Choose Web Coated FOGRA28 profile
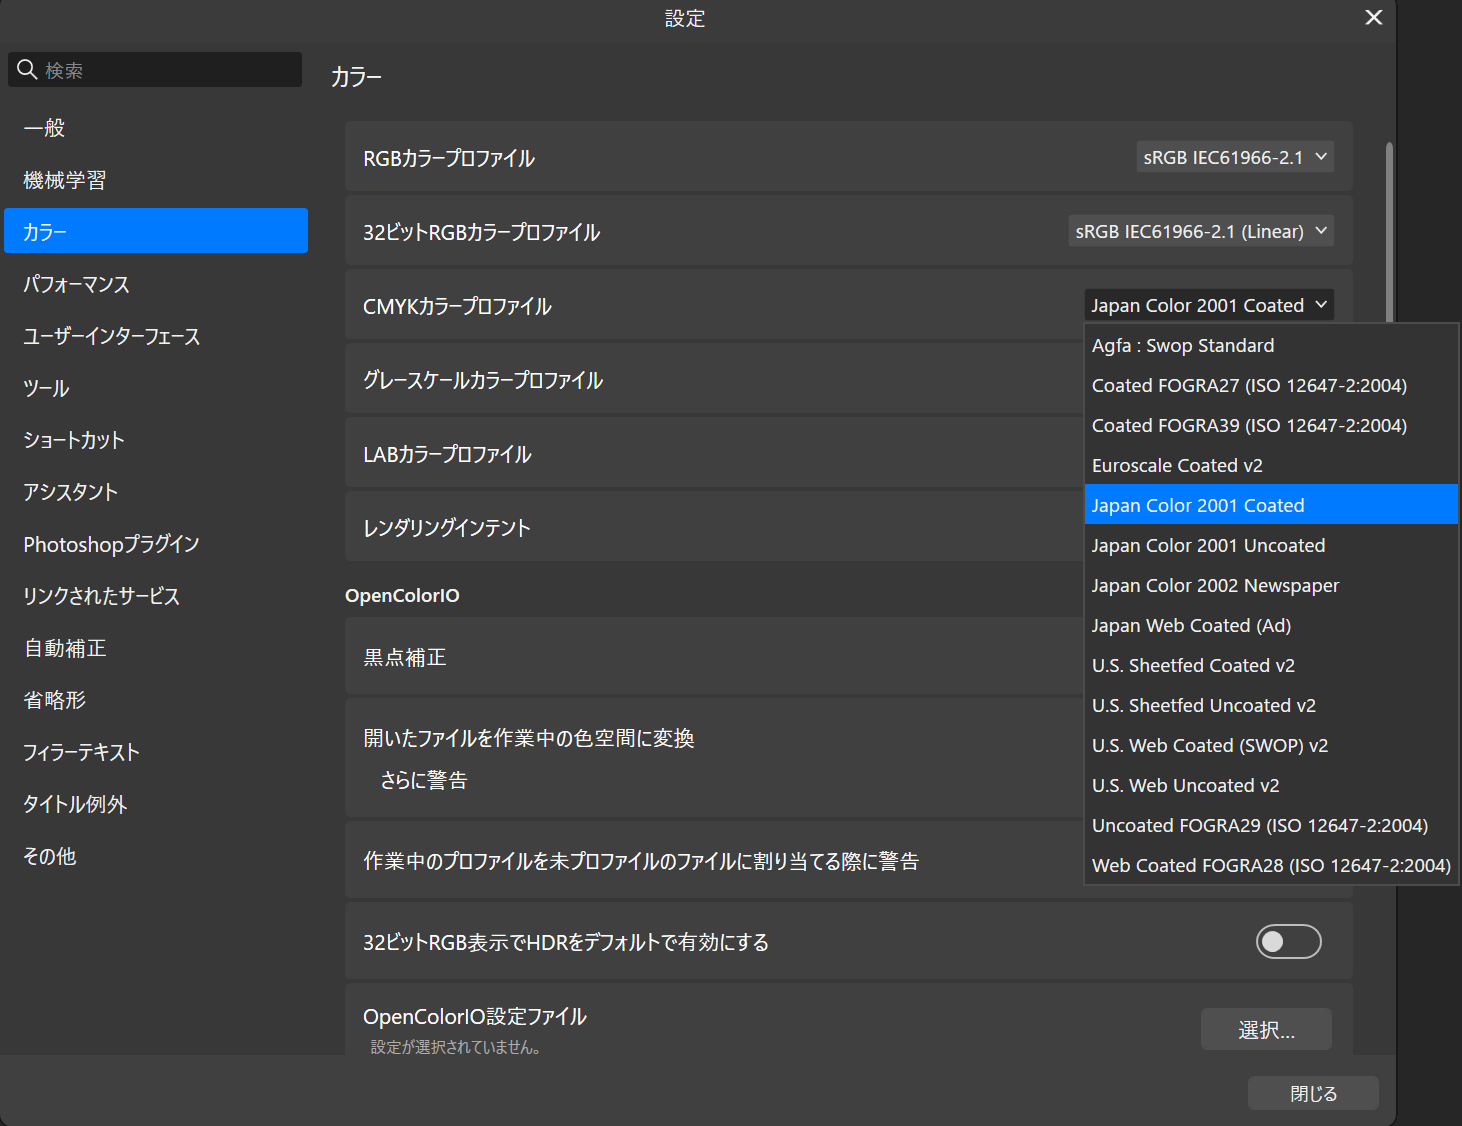Viewport: 1462px width, 1126px height. tap(1271, 865)
